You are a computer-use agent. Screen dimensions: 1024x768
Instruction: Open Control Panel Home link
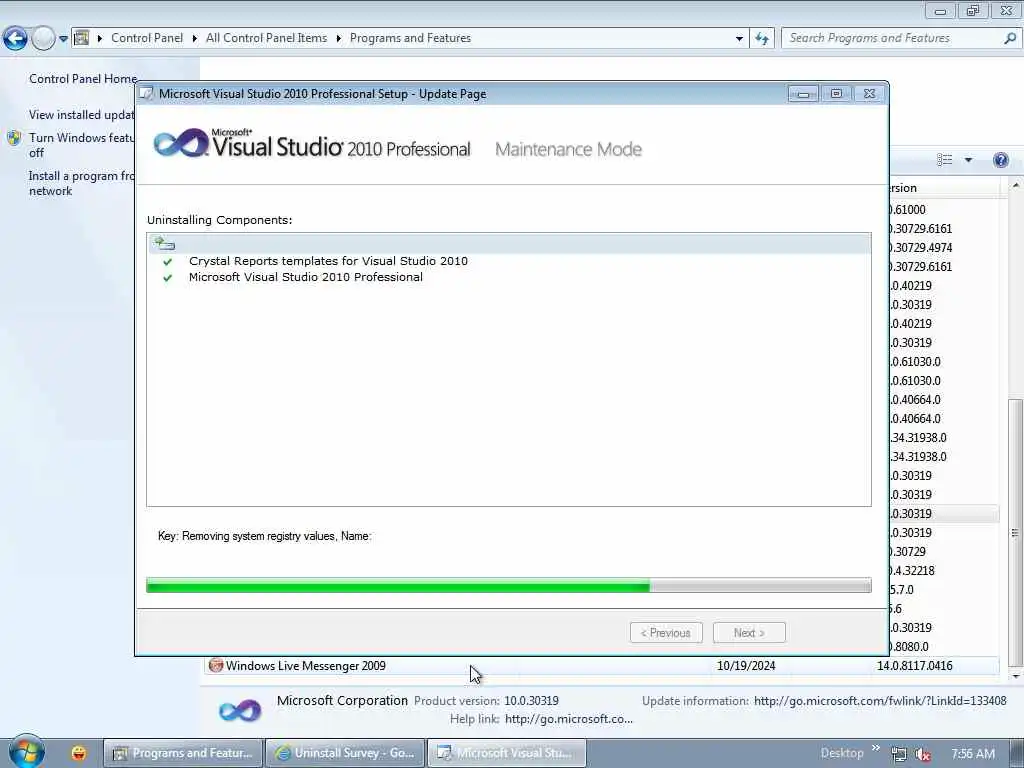pyautogui.click(x=83, y=79)
